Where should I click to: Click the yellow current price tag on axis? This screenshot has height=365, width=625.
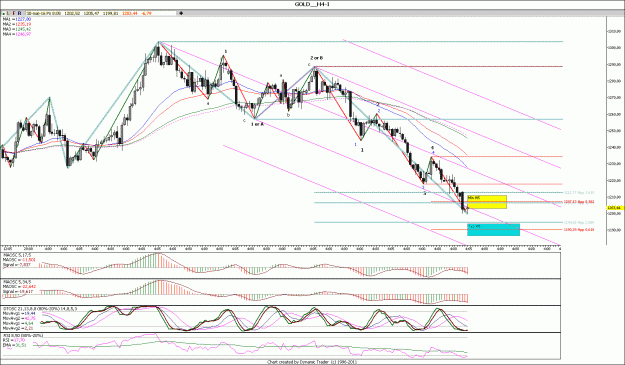click(x=615, y=208)
